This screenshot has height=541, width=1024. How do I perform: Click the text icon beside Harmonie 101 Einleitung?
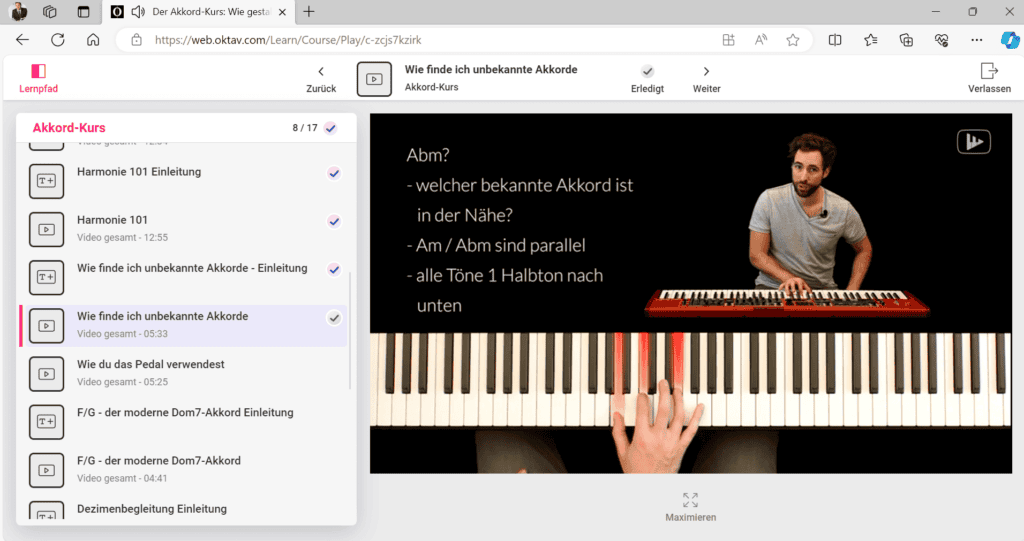(x=47, y=180)
